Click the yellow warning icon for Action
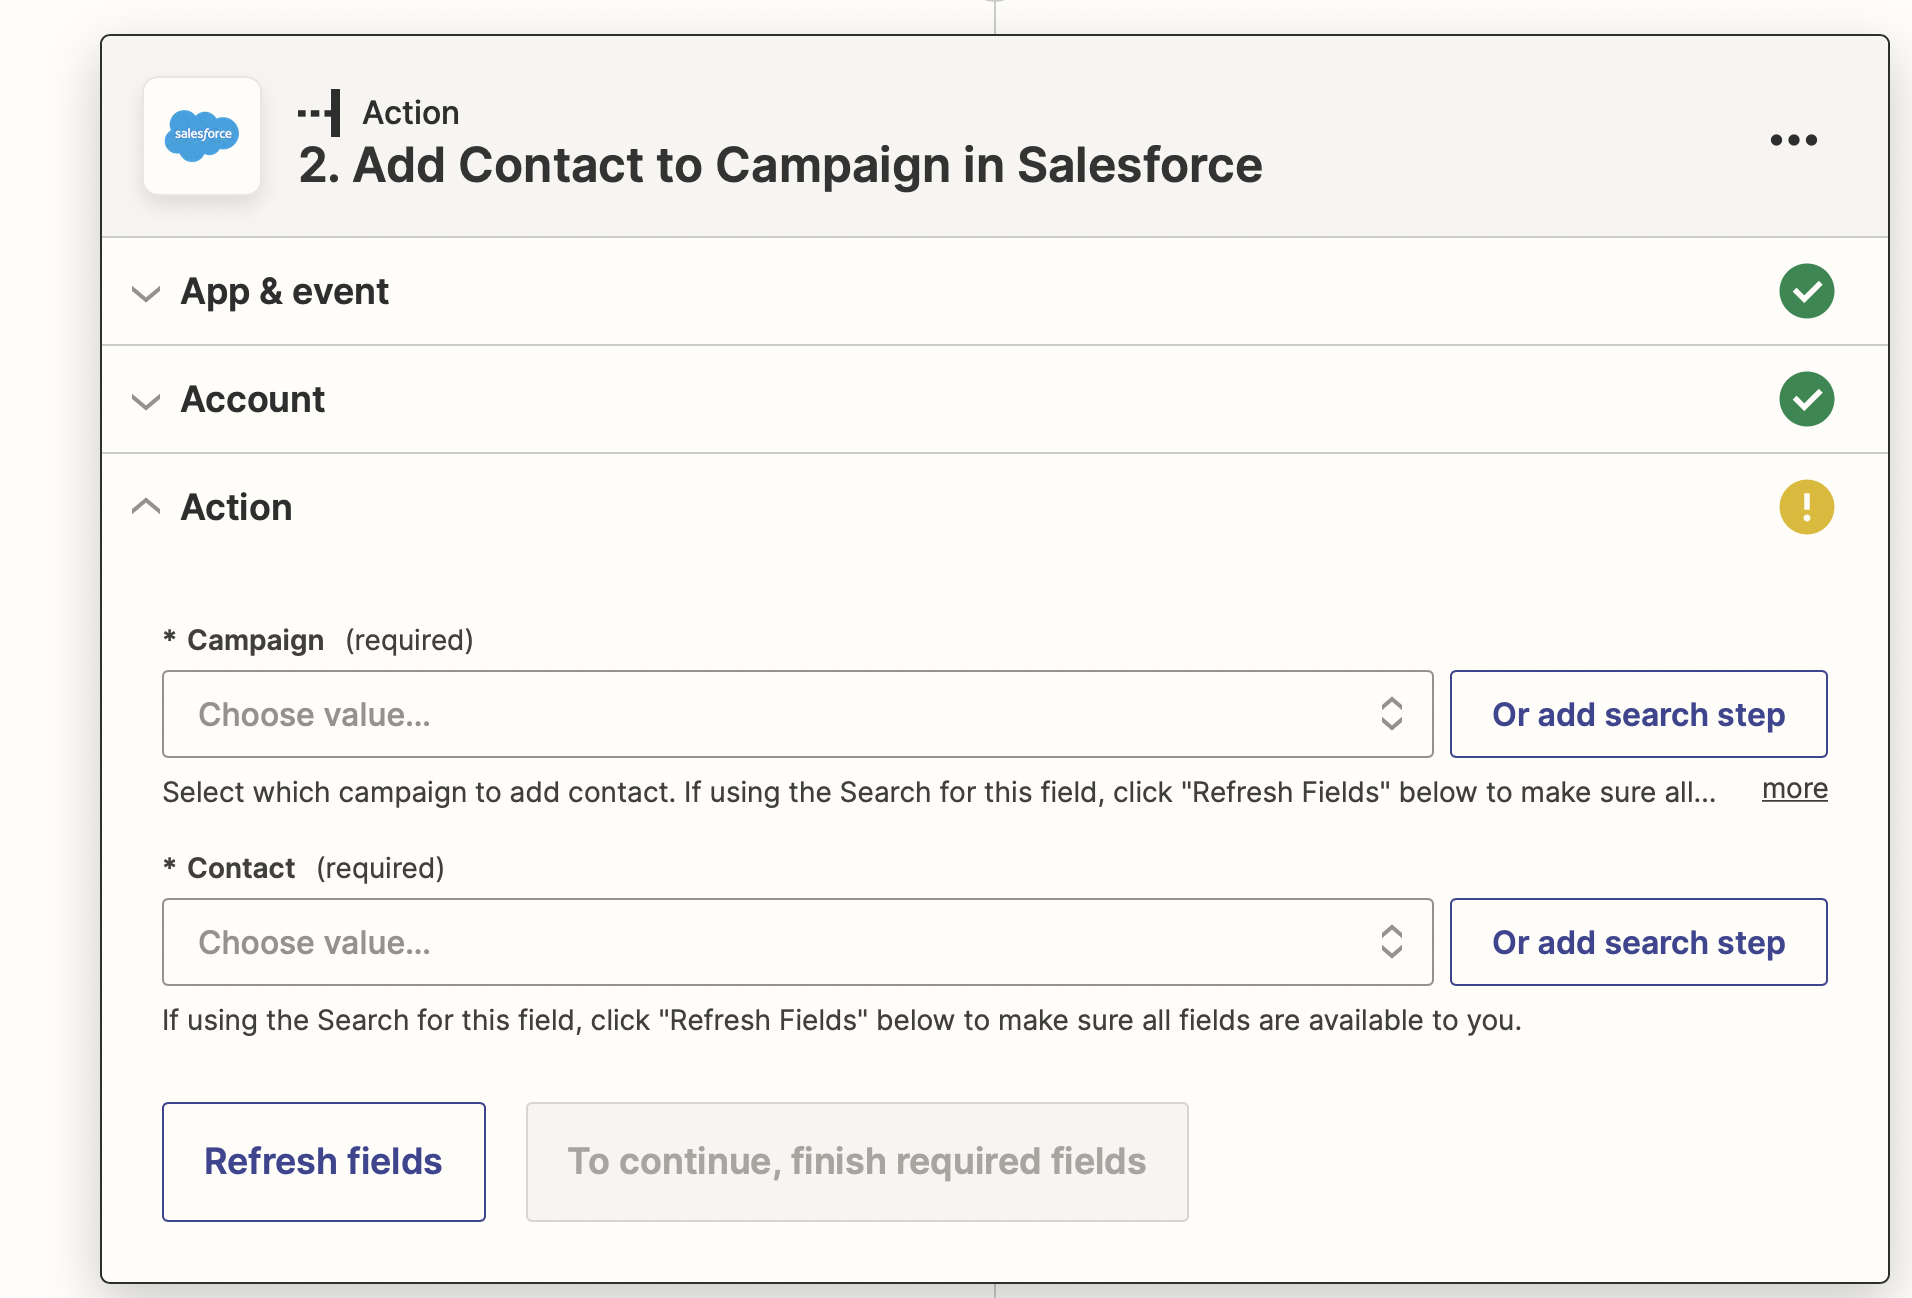 (1806, 508)
